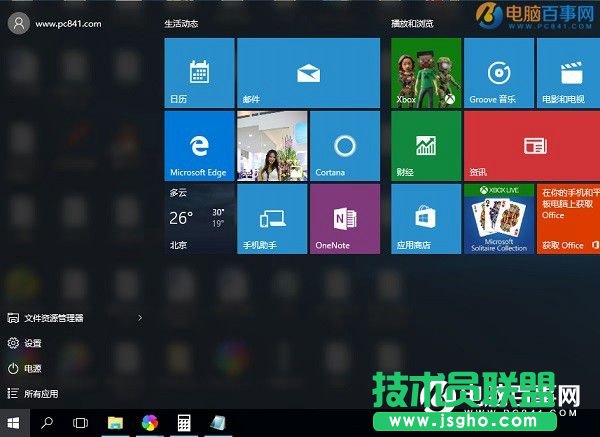This screenshot has height=437, width=600.
Task: Expand the 文件资源管理器 jump list arrow
Action: click(x=140, y=318)
